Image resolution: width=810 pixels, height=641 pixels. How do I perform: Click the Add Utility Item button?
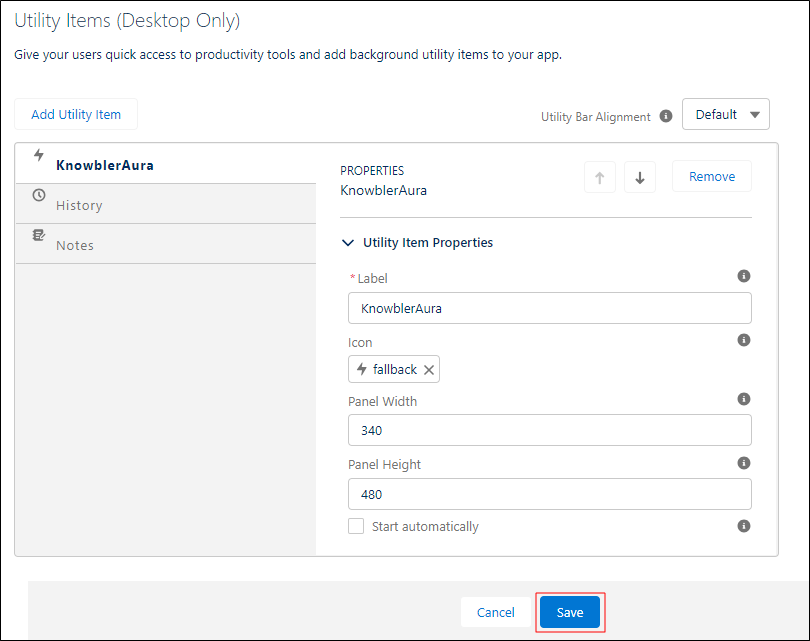point(76,114)
